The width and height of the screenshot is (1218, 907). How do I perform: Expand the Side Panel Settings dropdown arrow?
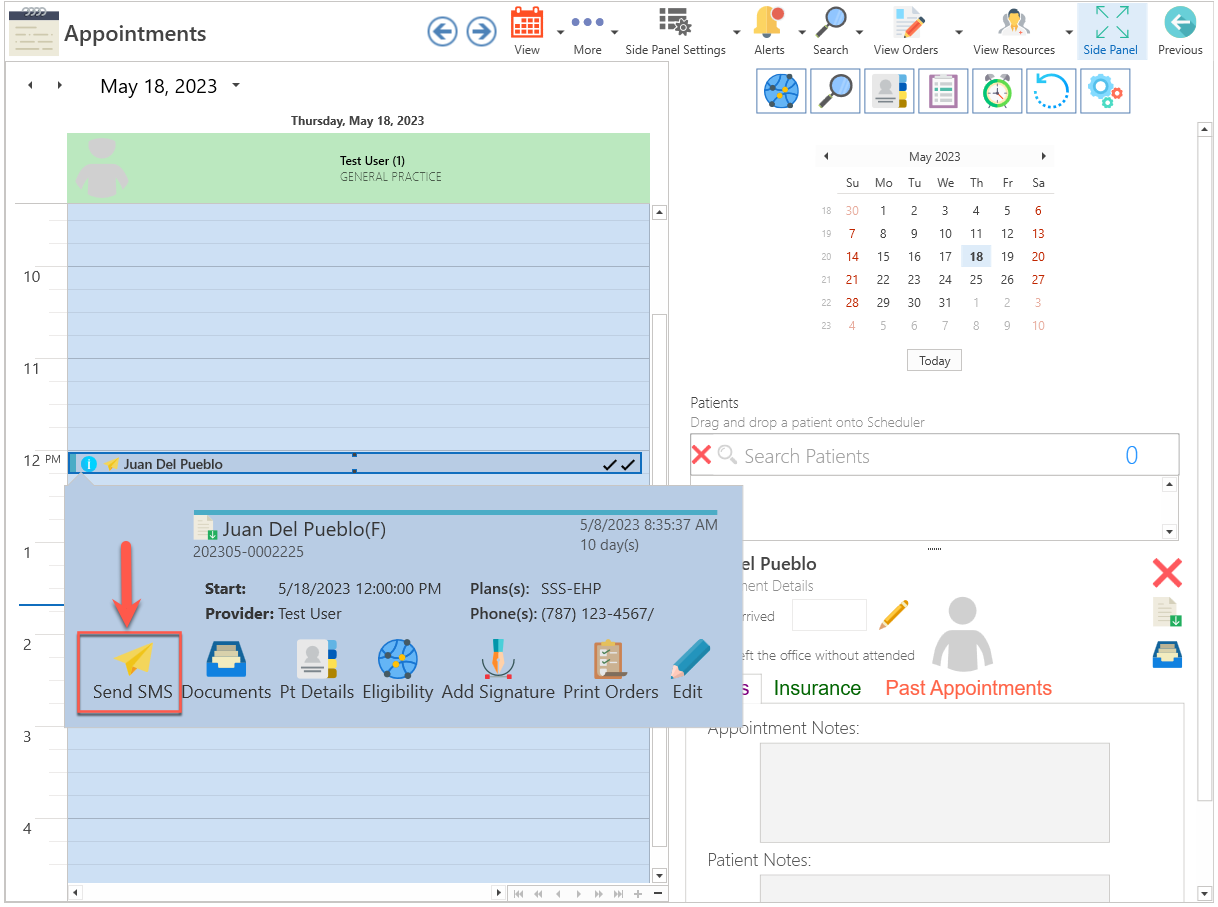click(x=737, y=32)
